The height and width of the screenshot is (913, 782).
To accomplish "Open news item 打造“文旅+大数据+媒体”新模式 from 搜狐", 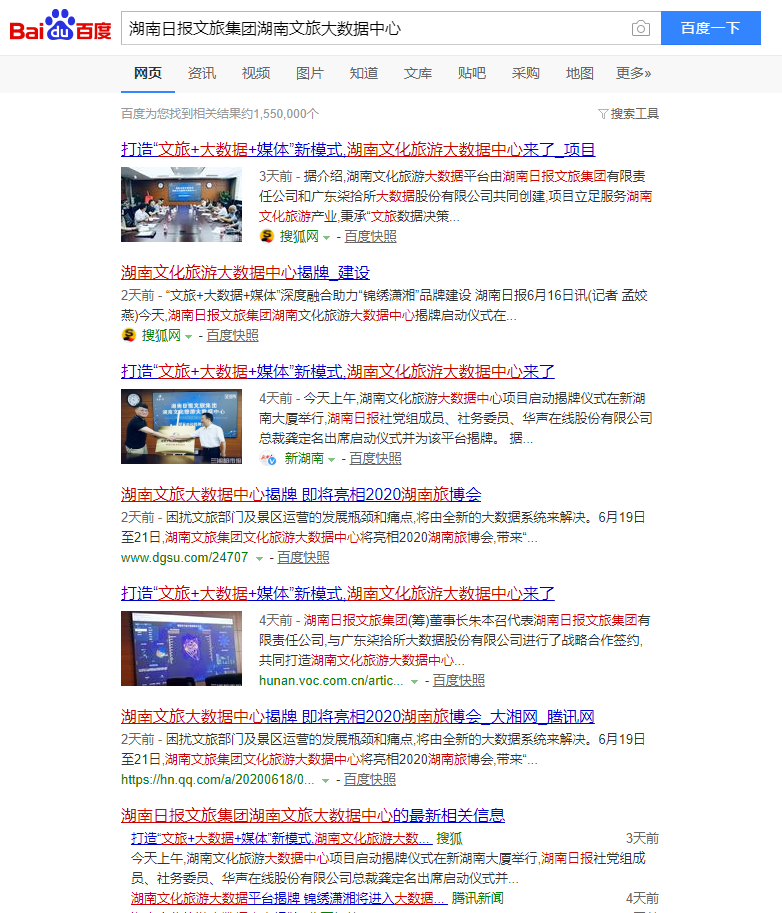I will pos(281,838).
